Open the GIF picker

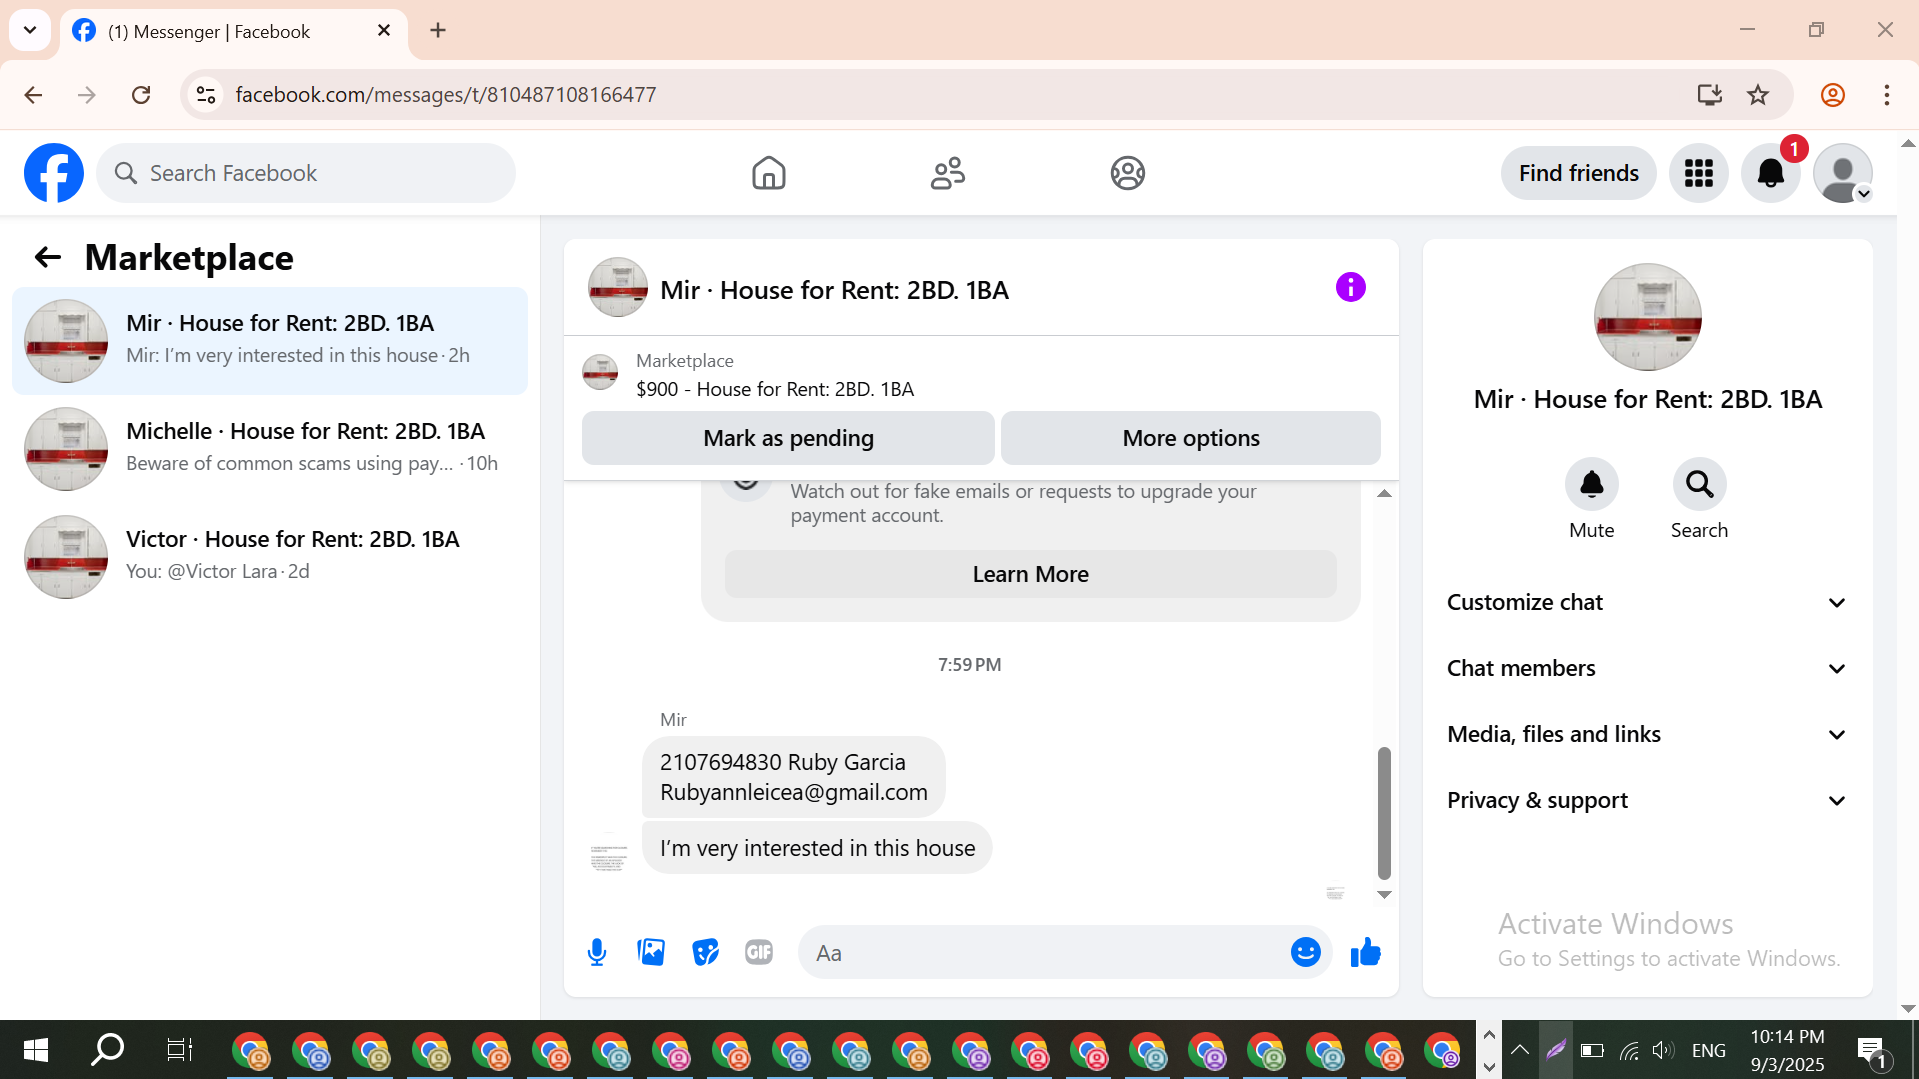click(759, 952)
